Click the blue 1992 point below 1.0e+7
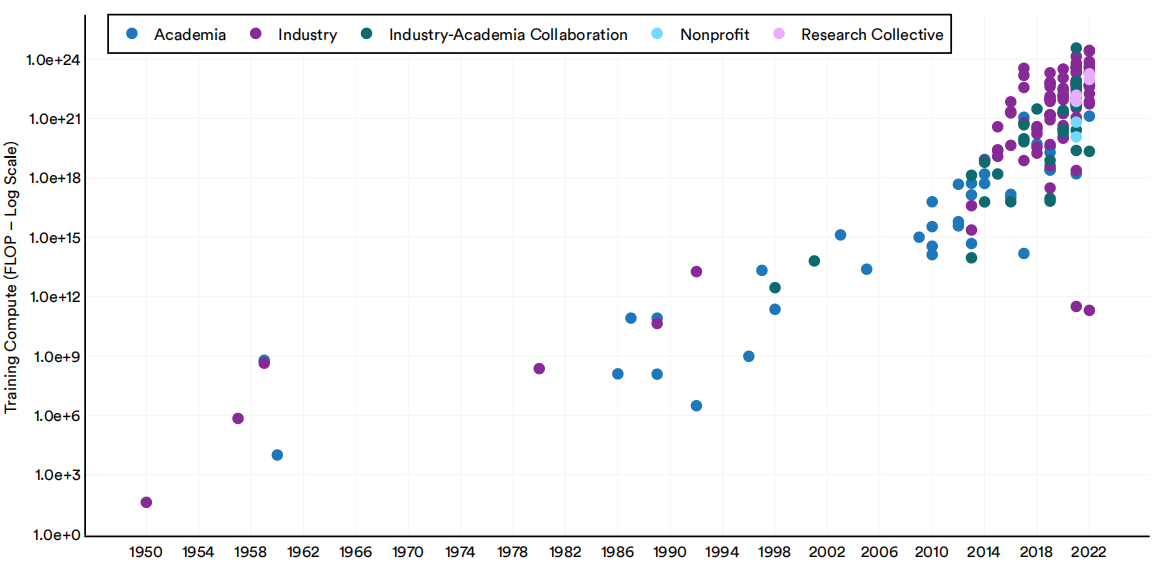Viewport: 1163px width, 571px height. pos(696,406)
